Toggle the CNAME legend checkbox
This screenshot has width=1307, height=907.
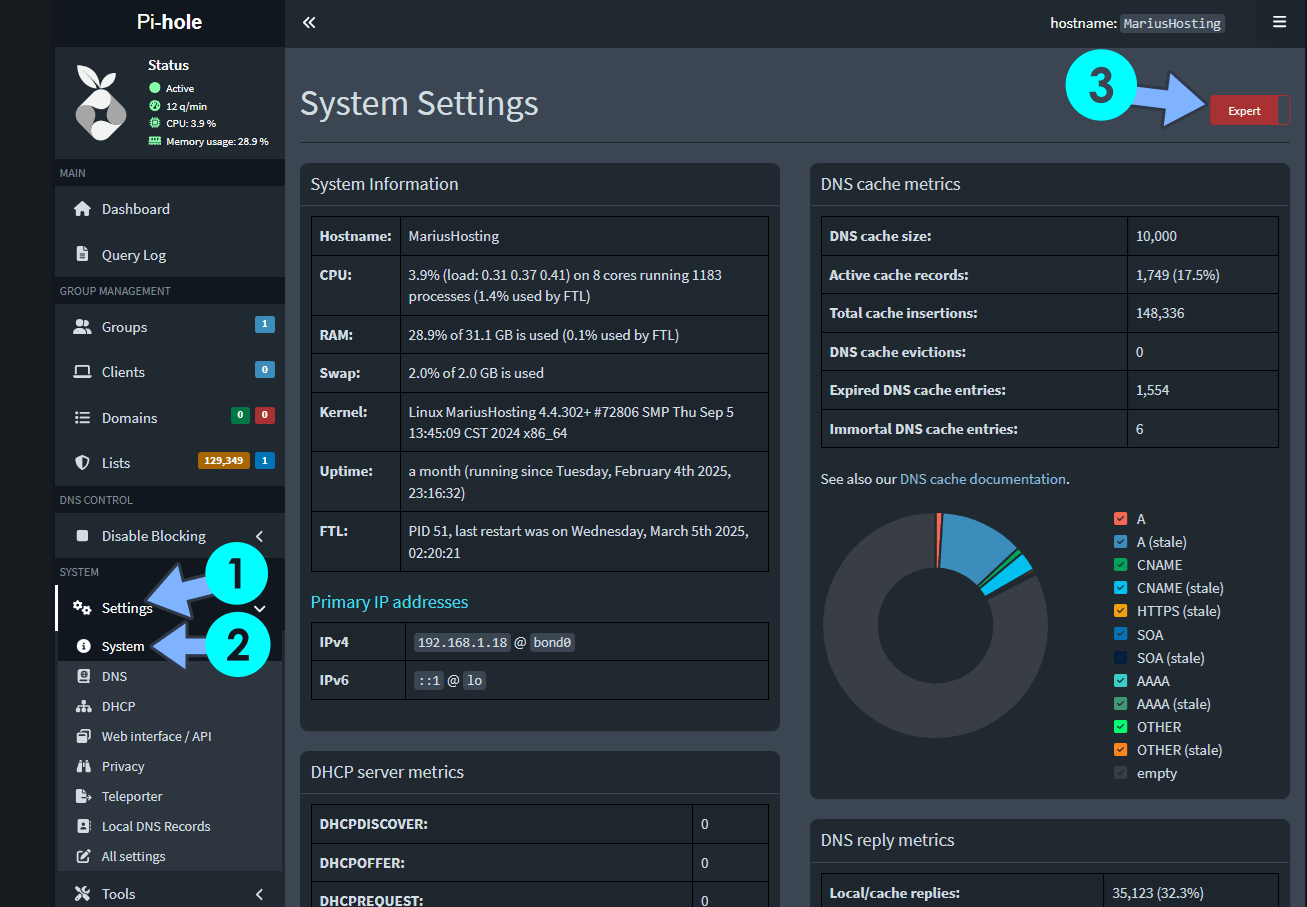(1121, 565)
